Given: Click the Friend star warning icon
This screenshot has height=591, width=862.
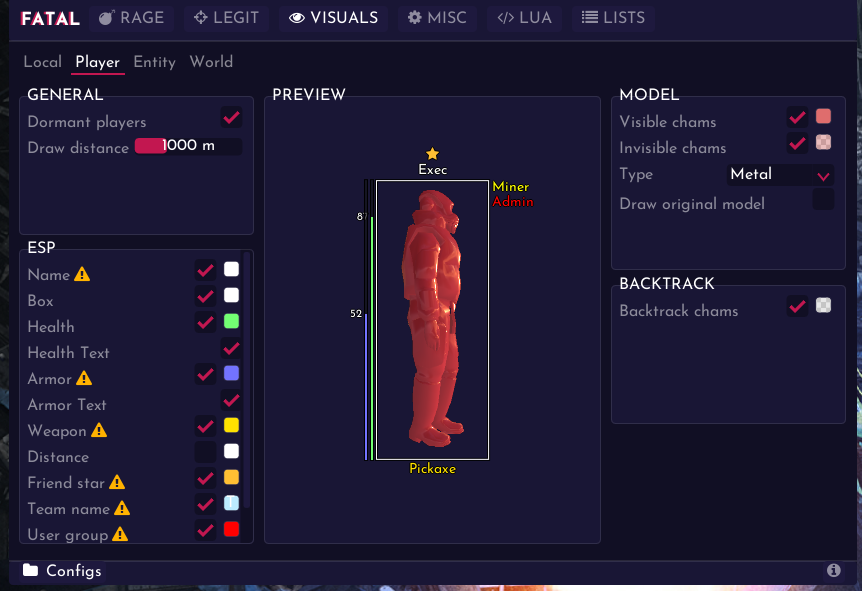Looking at the screenshot, I should pyautogui.click(x=117, y=482).
